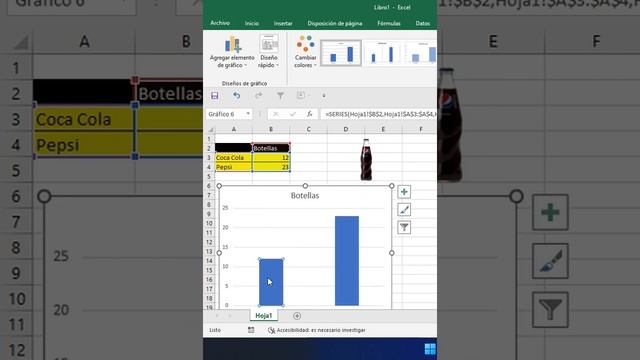Click the chart right-middle resize handle
The height and width of the screenshot is (360, 640).
click(391, 253)
